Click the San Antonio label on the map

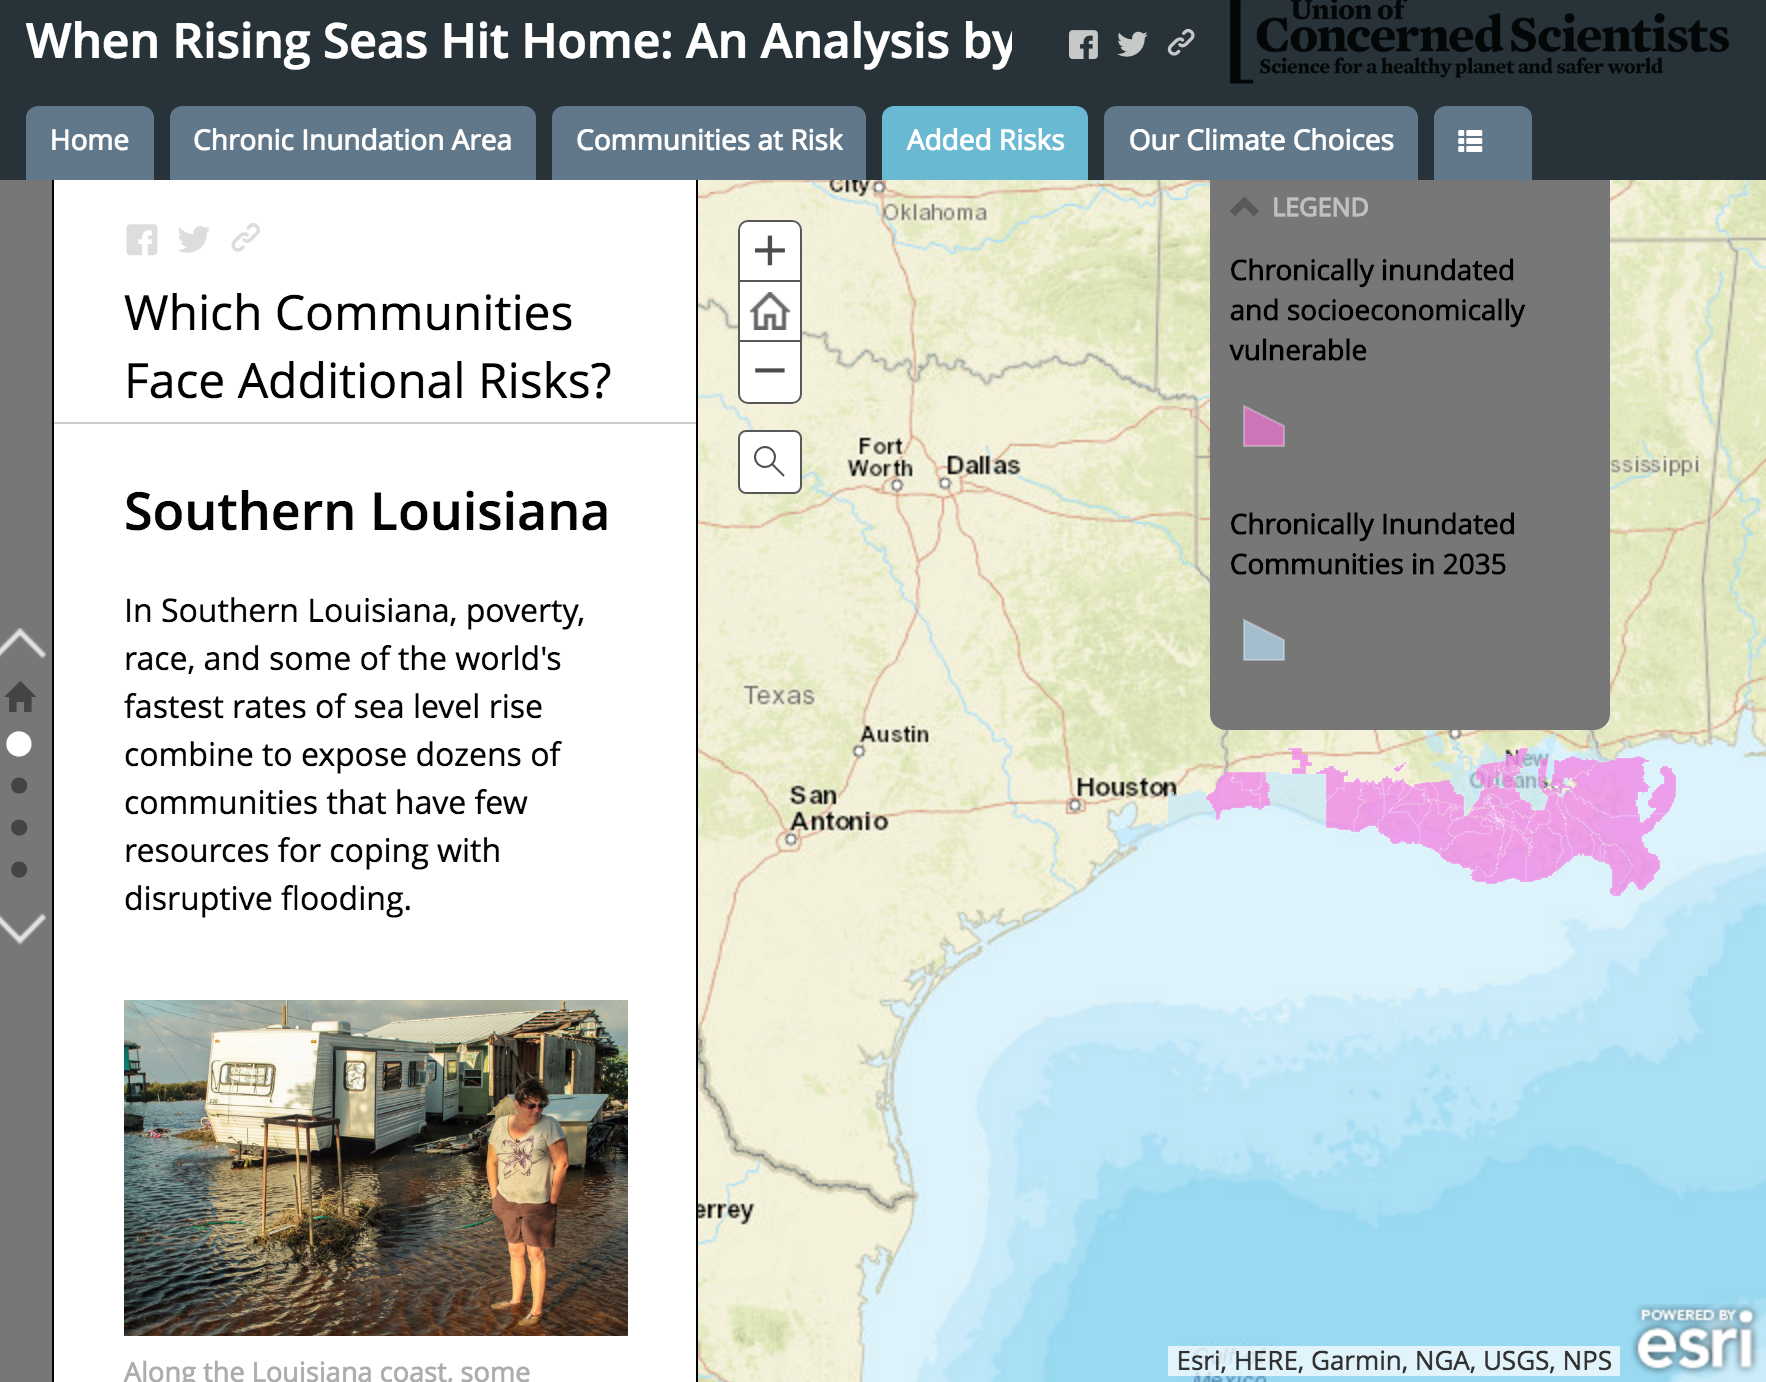[x=839, y=808]
